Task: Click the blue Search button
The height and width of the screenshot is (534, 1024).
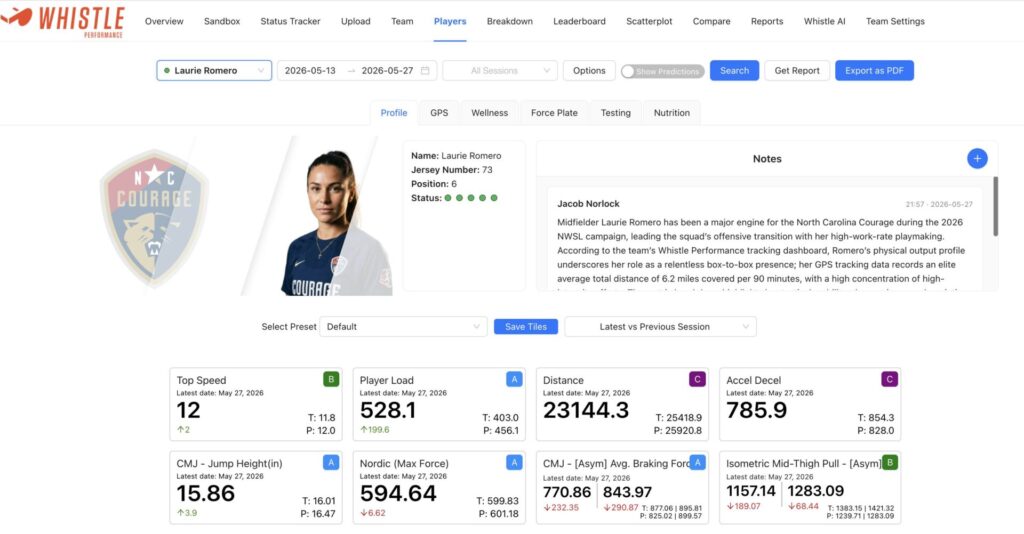Action: pos(735,71)
